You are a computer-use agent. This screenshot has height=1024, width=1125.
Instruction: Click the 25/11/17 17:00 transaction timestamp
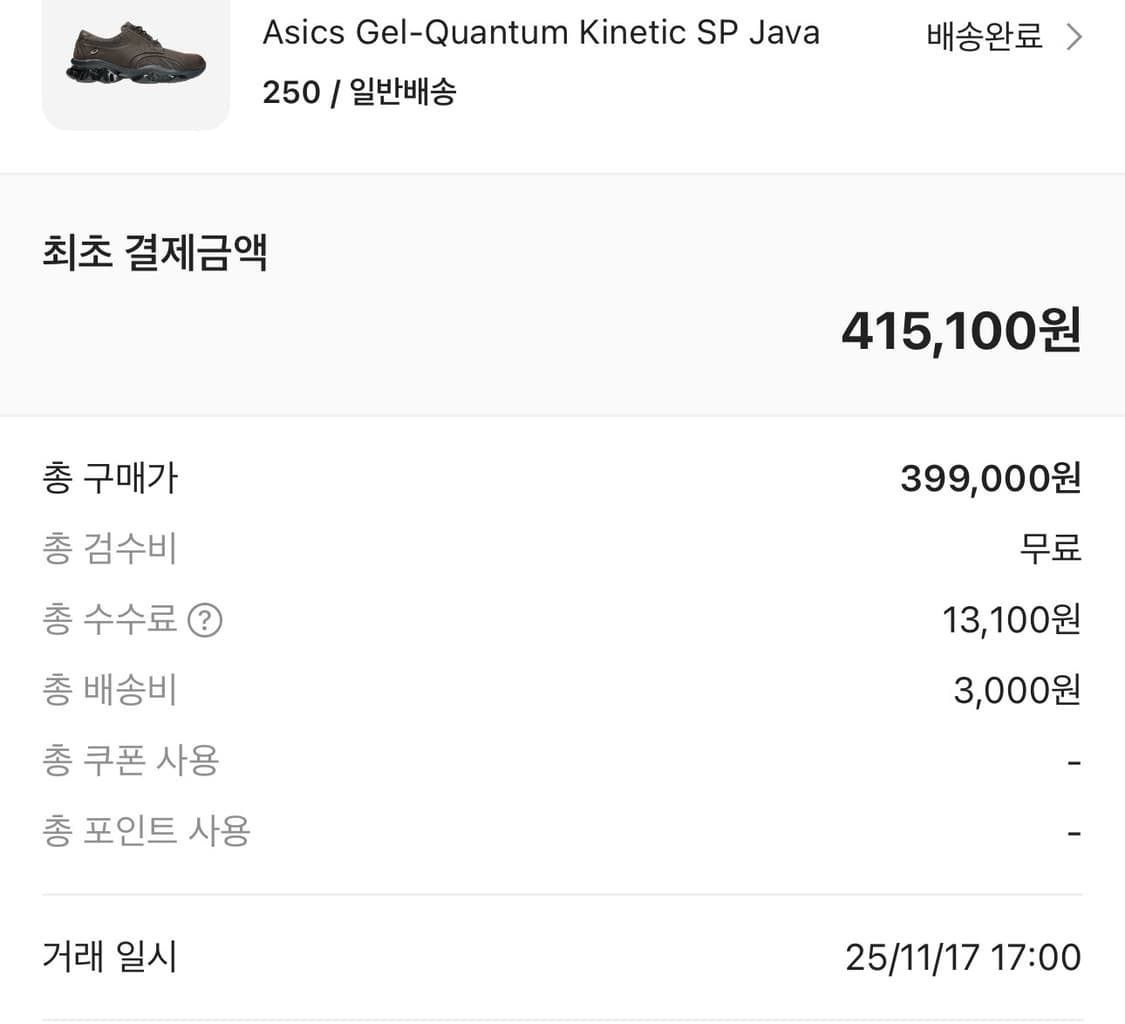(962, 957)
